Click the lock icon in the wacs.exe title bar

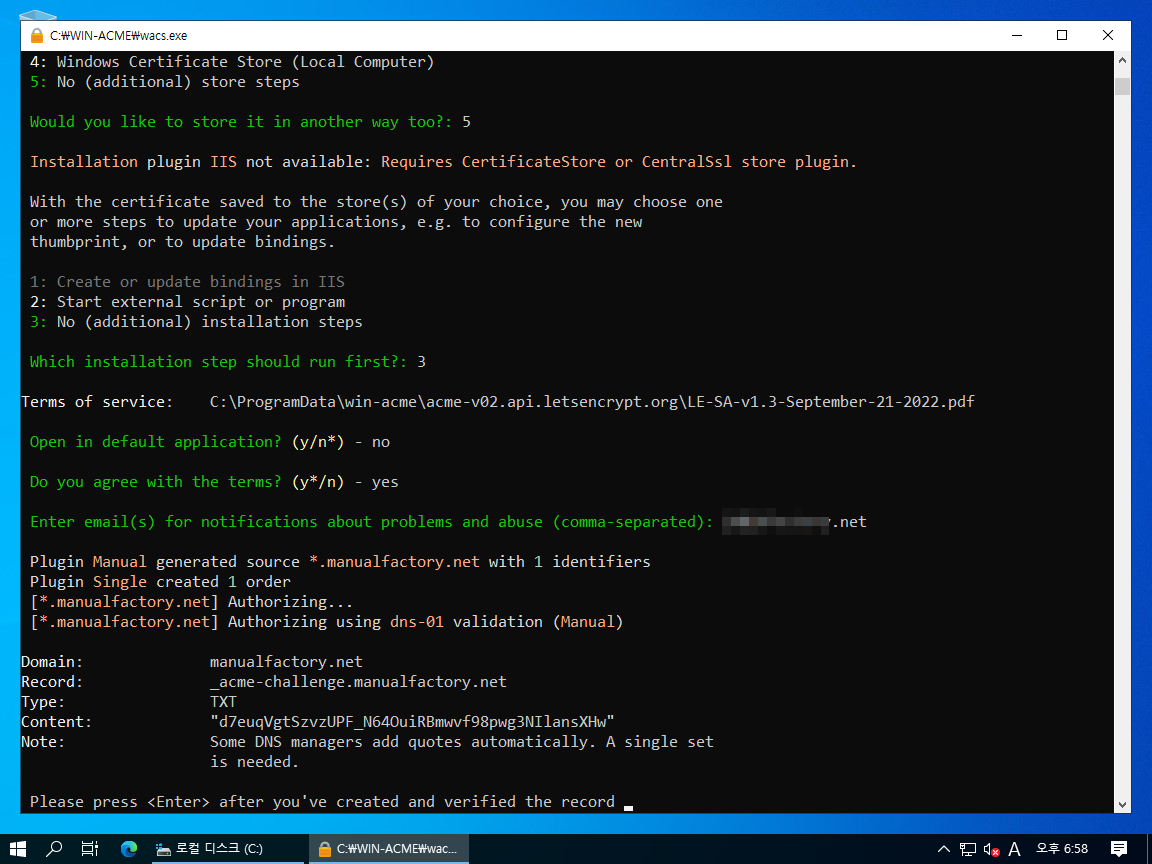(37, 35)
